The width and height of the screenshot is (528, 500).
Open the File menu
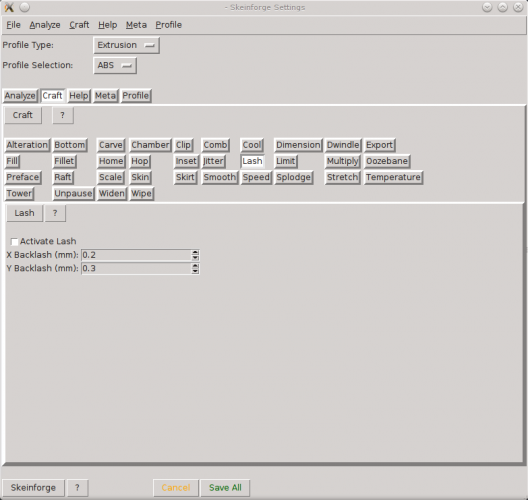pyautogui.click(x=13, y=25)
